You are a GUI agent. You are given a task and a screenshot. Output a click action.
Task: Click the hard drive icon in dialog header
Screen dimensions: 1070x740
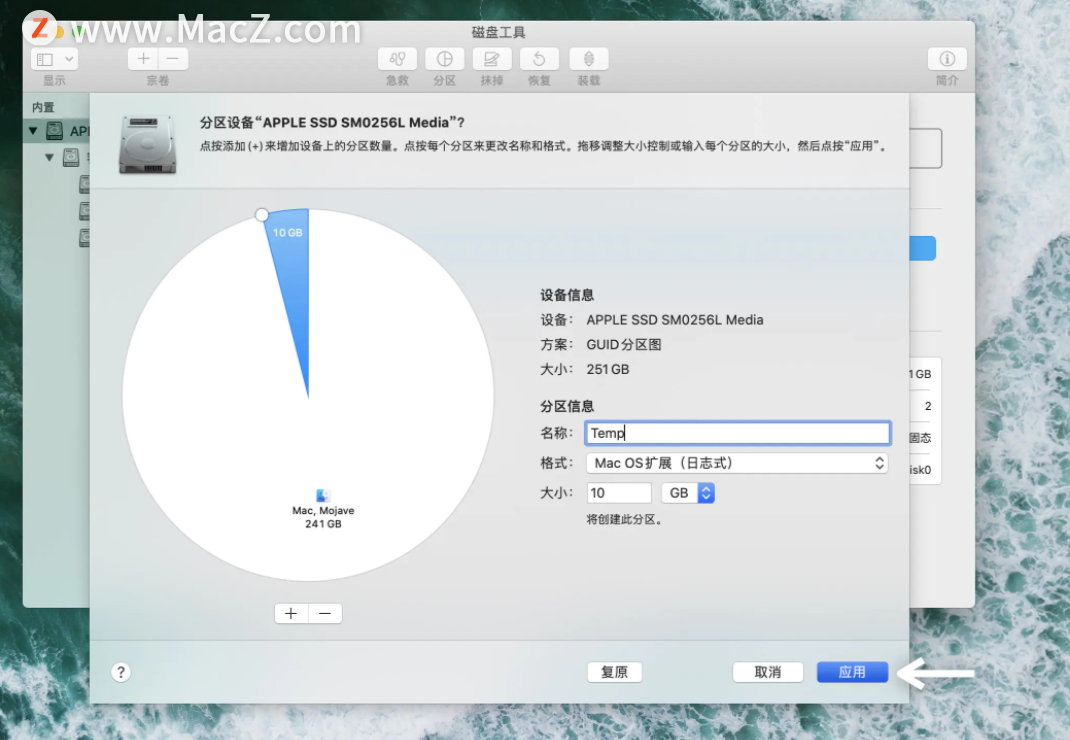tap(147, 144)
